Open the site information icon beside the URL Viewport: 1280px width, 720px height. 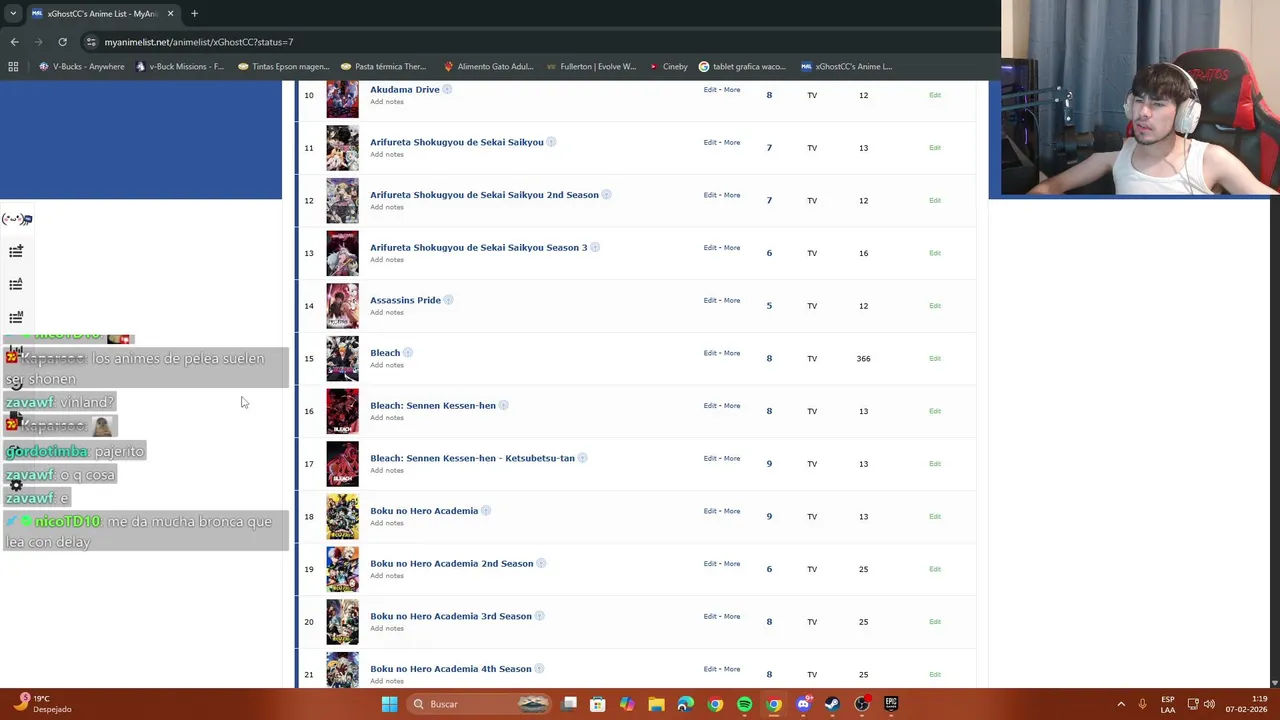pyautogui.click(x=91, y=42)
